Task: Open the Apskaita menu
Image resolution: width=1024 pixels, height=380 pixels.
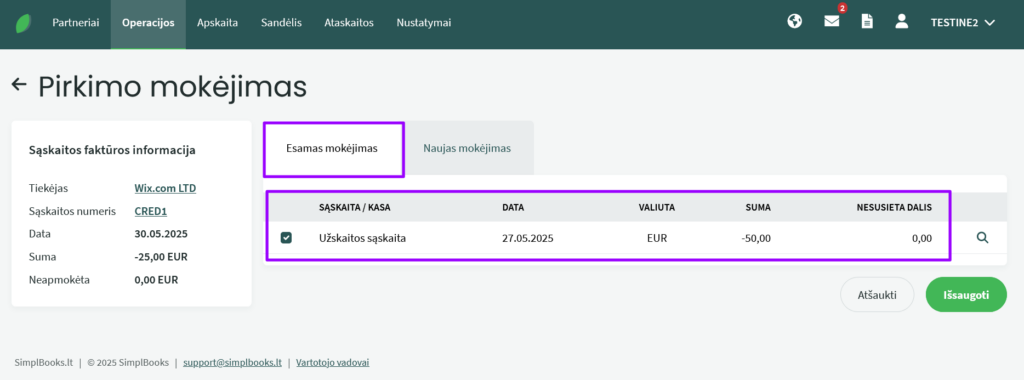Action: pos(217,23)
